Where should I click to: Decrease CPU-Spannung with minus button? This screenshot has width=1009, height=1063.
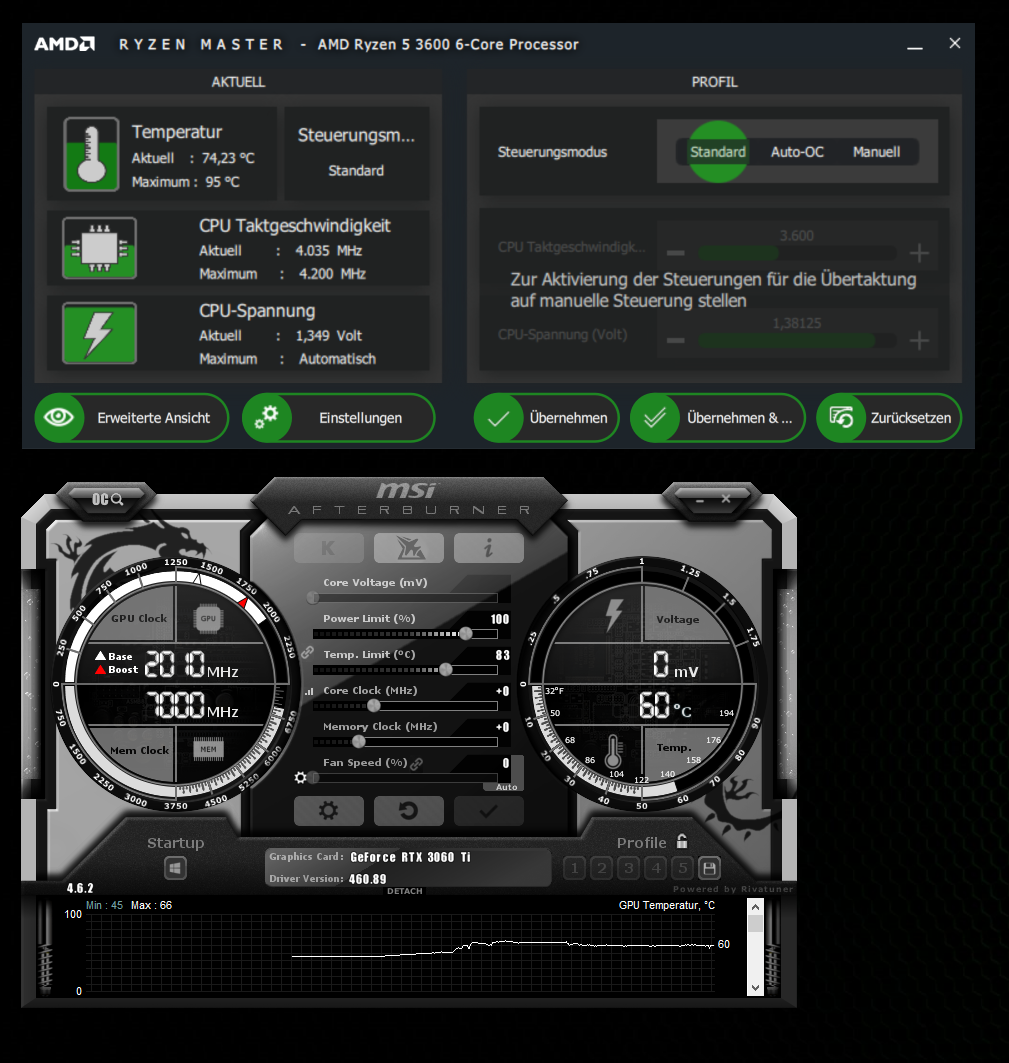coord(675,340)
